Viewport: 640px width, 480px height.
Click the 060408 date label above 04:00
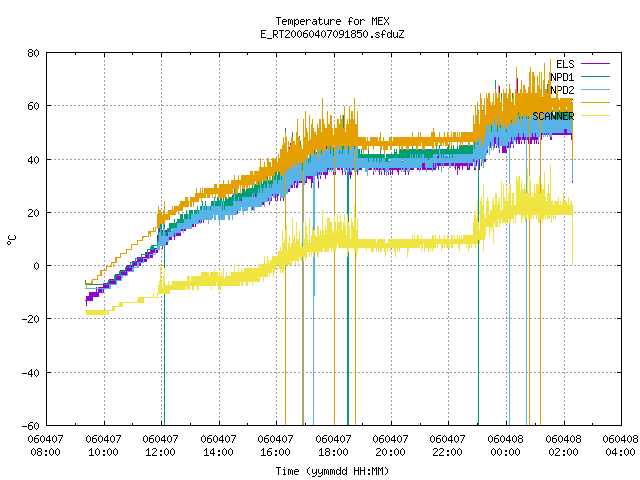coord(620,439)
